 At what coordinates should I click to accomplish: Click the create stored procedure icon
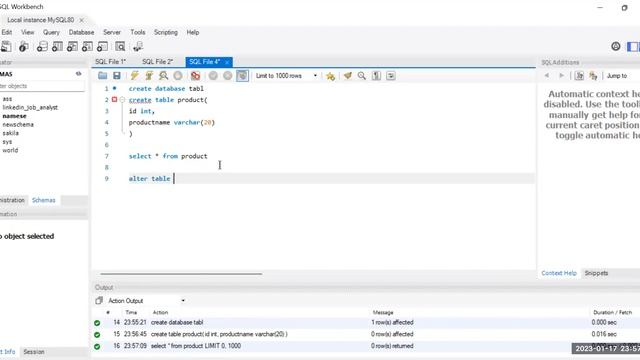(x=87, y=47)
